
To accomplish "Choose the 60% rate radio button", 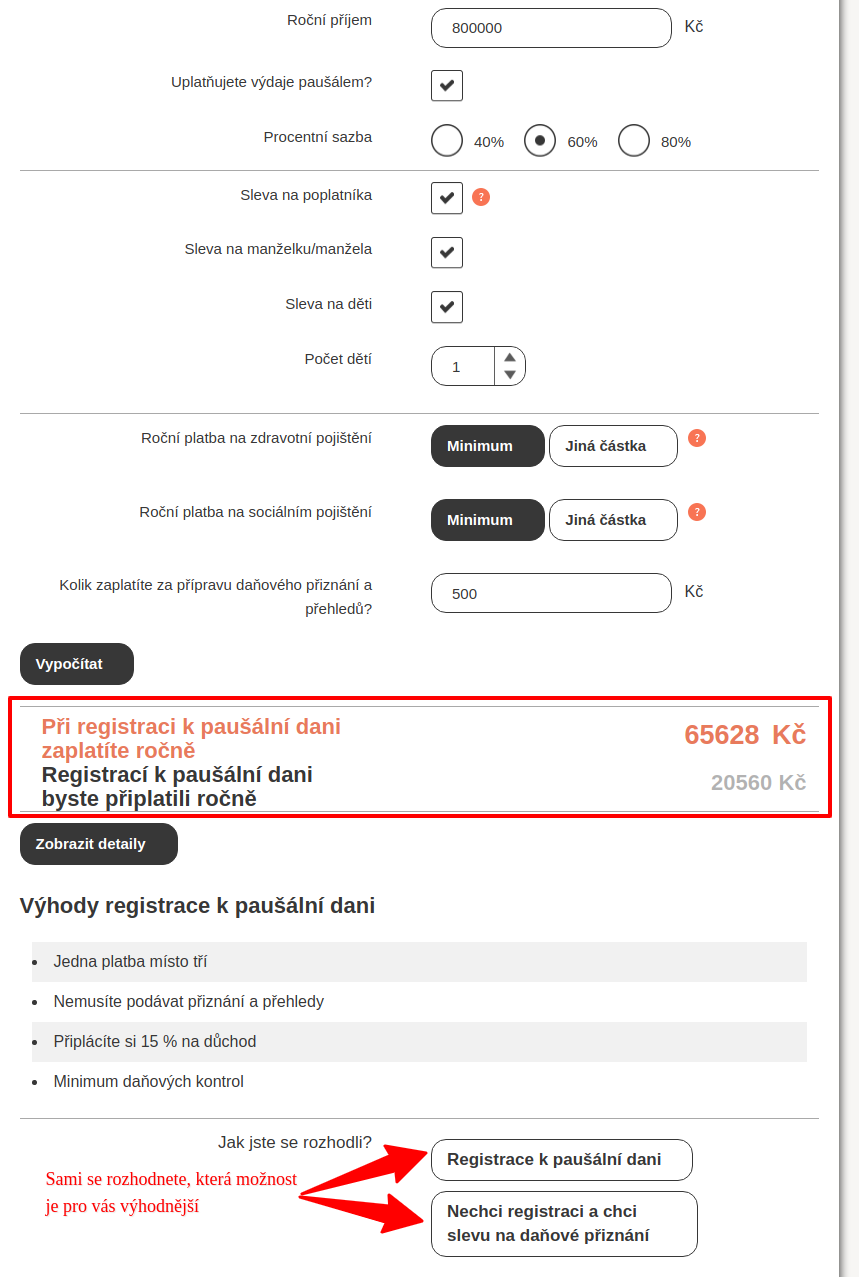I will [x=540, y=141].
